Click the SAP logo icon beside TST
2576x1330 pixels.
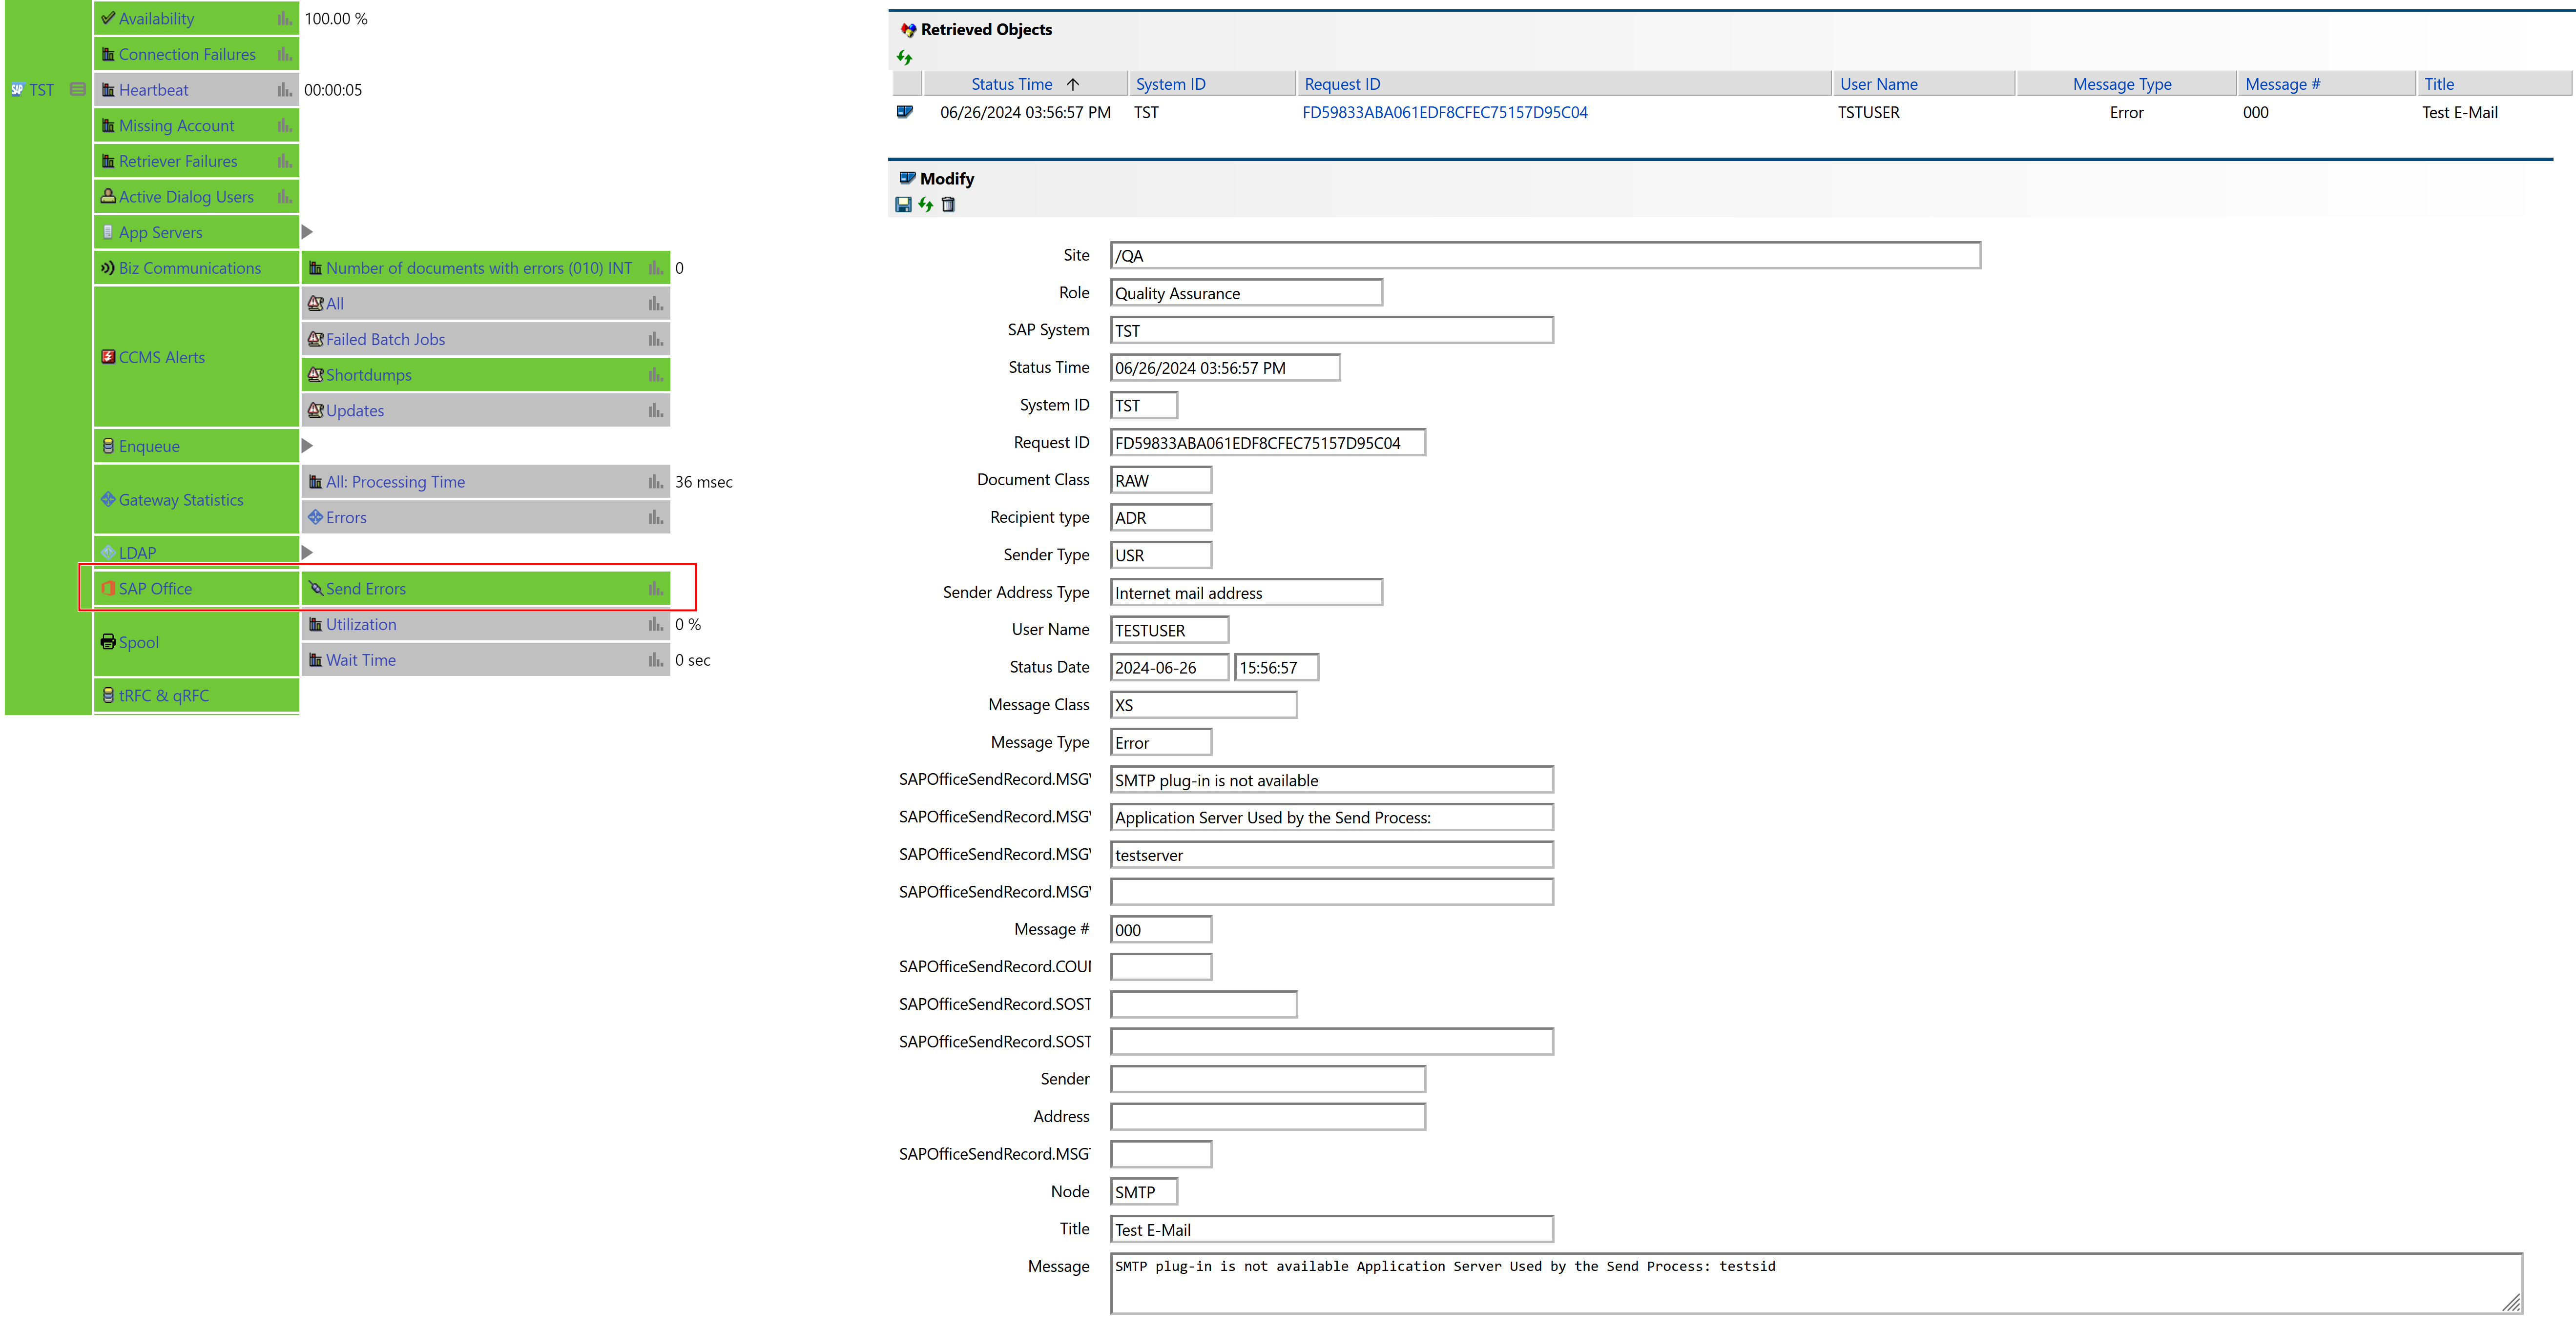[17, 90]
